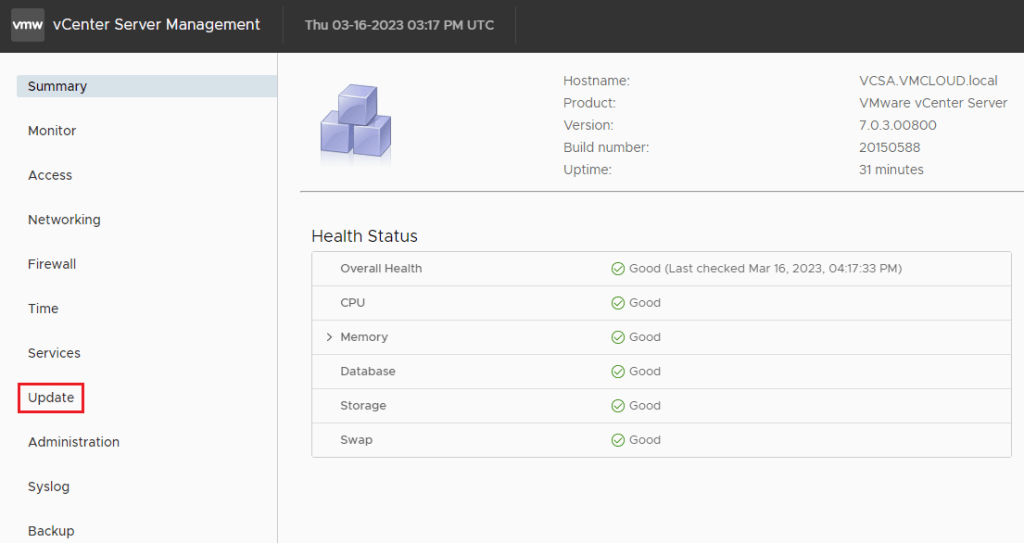
Task: Click the vCenter appliance cubes icon
Action: point(355,124)
